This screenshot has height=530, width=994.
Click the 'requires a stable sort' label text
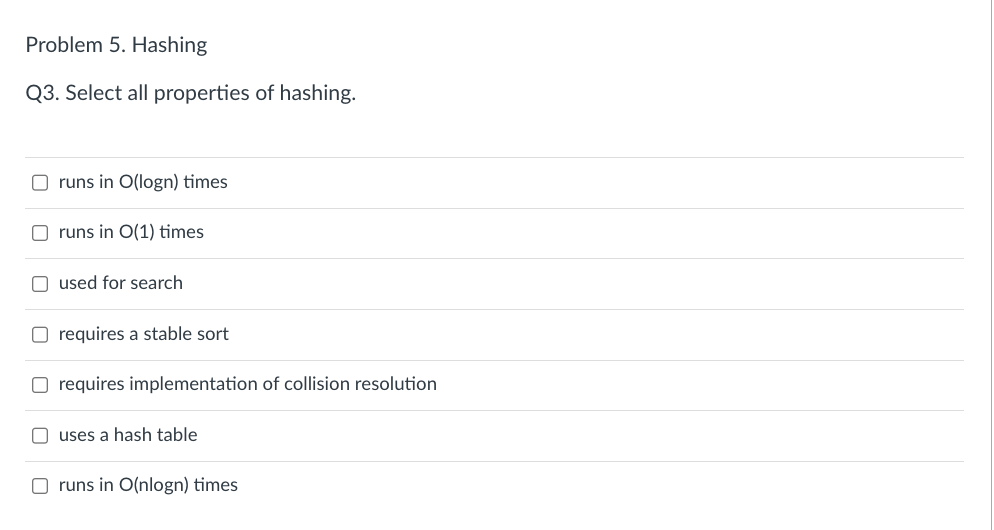143,333
